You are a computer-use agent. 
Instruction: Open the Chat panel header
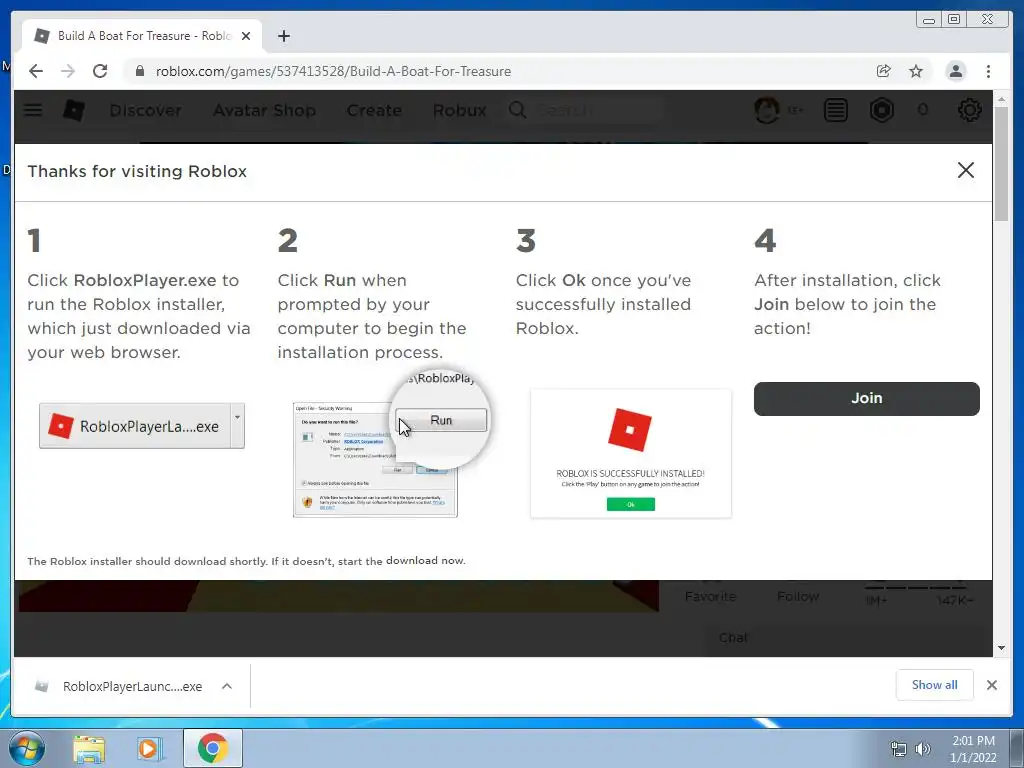click(x=733, y=637)
